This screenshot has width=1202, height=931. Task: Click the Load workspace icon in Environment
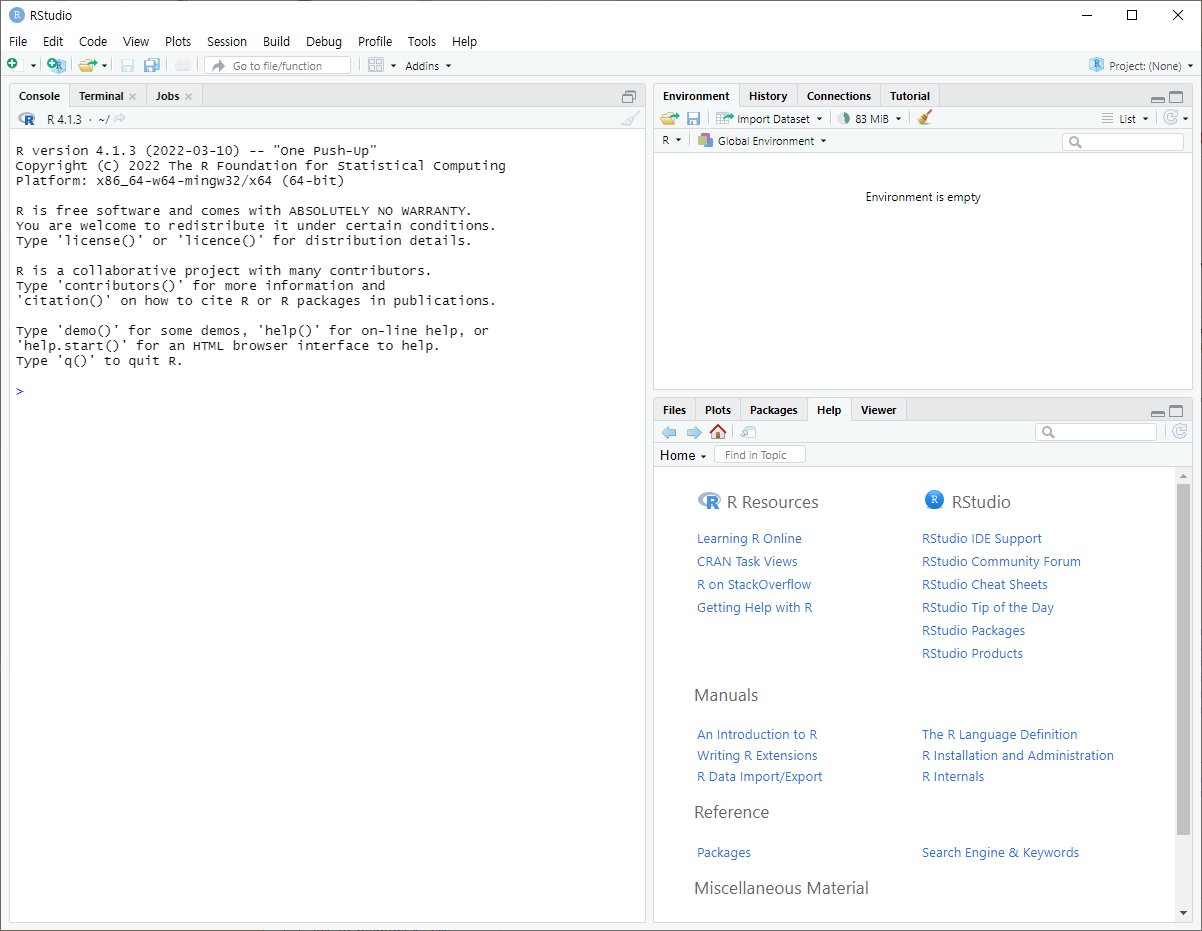669,118
